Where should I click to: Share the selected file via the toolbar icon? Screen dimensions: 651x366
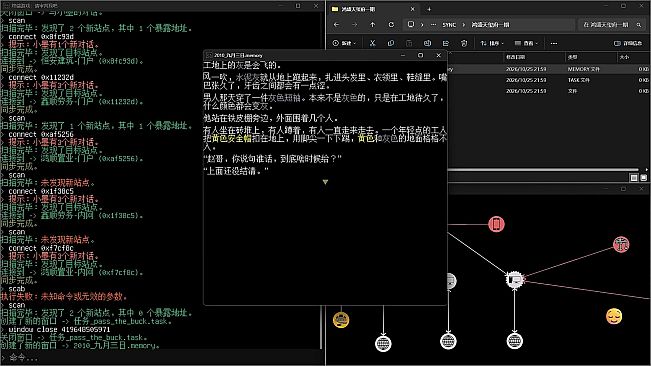point(445,43)
